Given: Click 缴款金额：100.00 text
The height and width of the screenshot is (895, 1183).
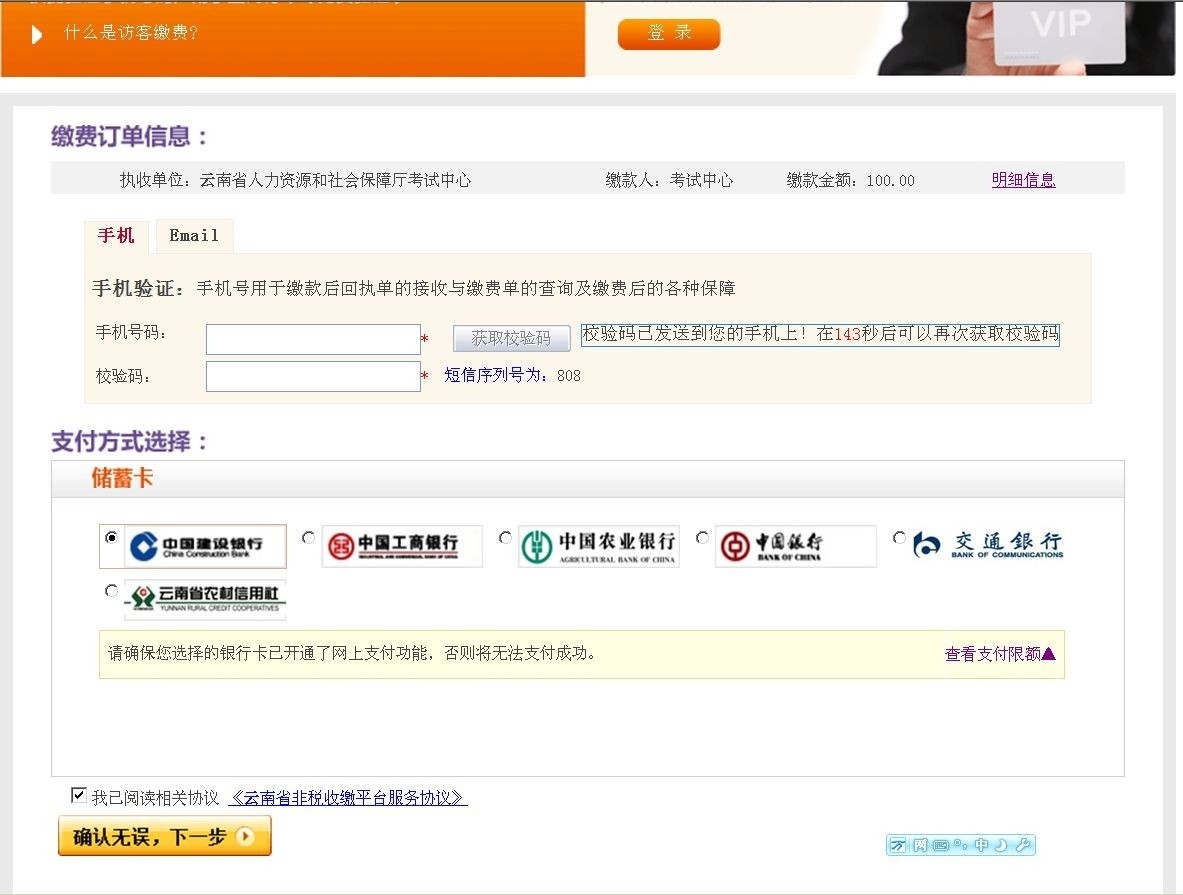Looking at the screenshot, I should click(x=850, y=180).
